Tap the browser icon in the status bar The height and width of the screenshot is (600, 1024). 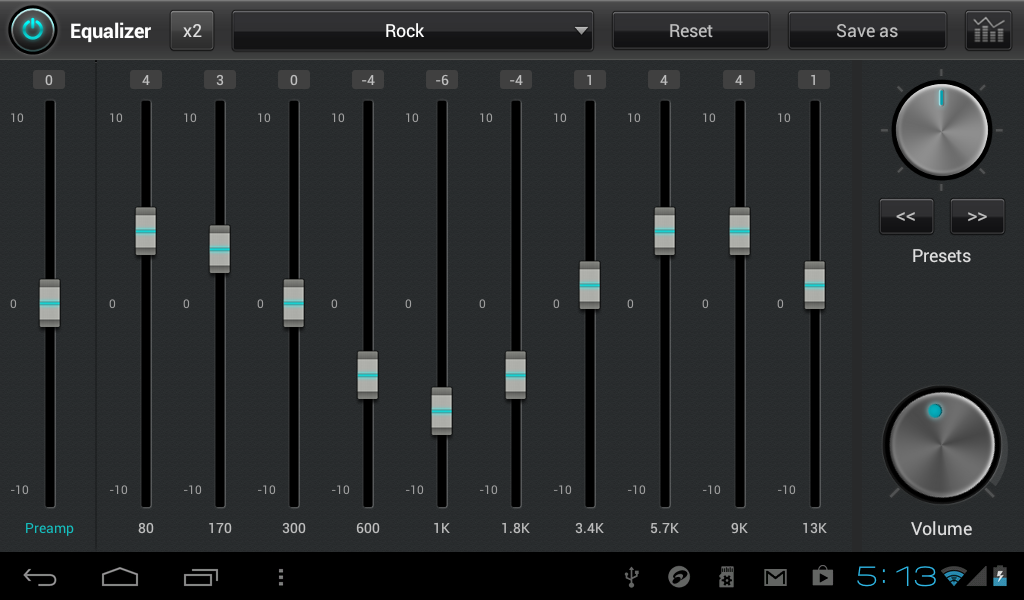(679, 577)
